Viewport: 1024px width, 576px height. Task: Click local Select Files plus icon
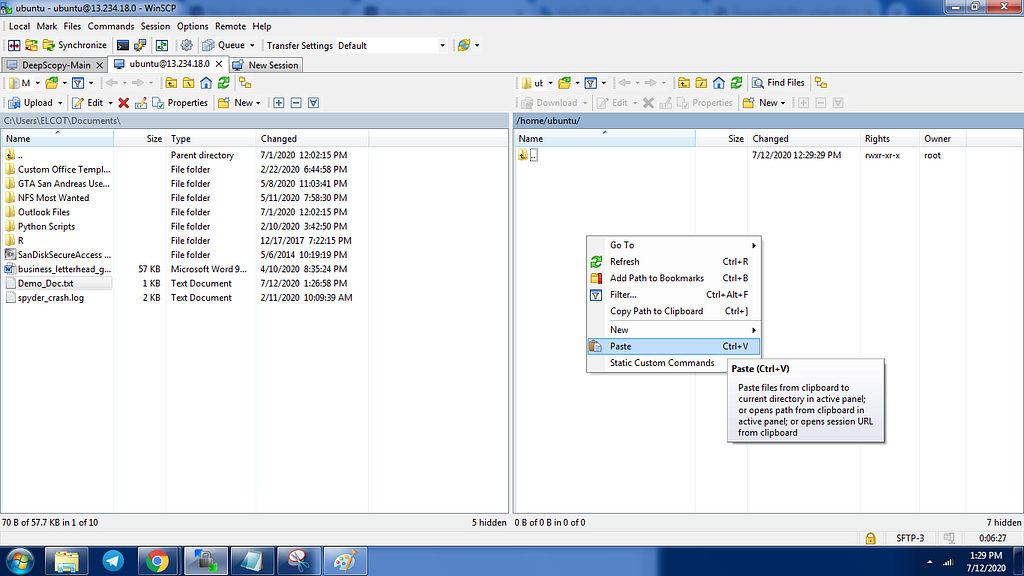click(x=279, y=103)
